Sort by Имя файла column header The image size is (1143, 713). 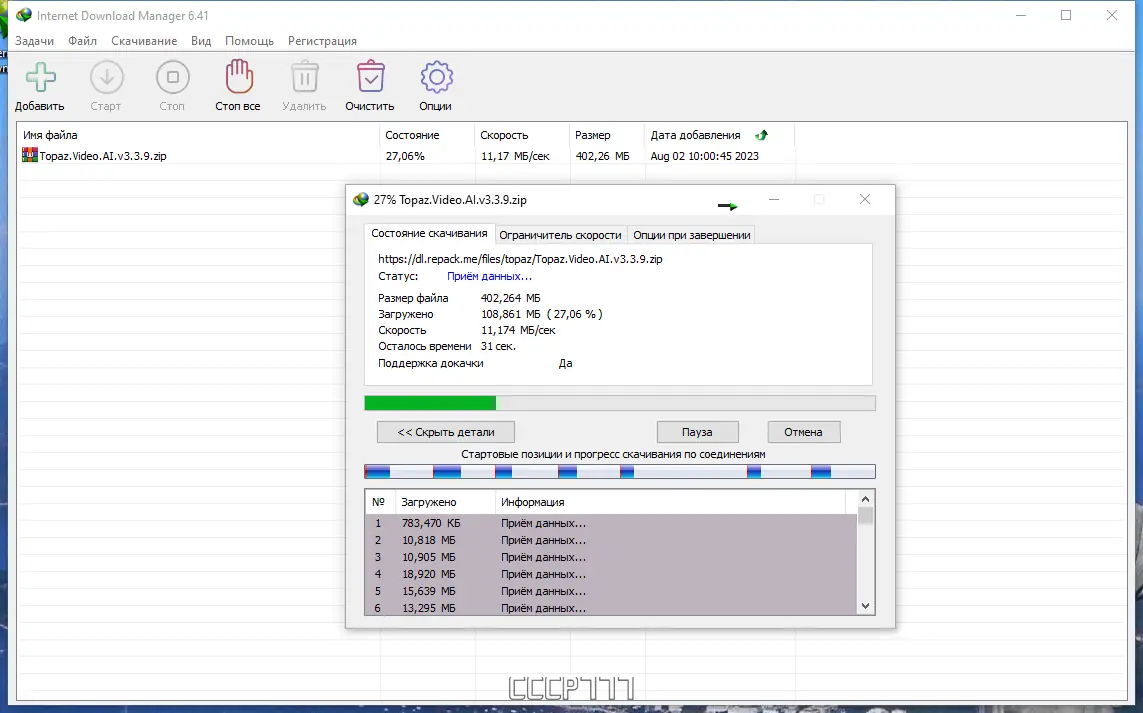(x=198, y=135)
